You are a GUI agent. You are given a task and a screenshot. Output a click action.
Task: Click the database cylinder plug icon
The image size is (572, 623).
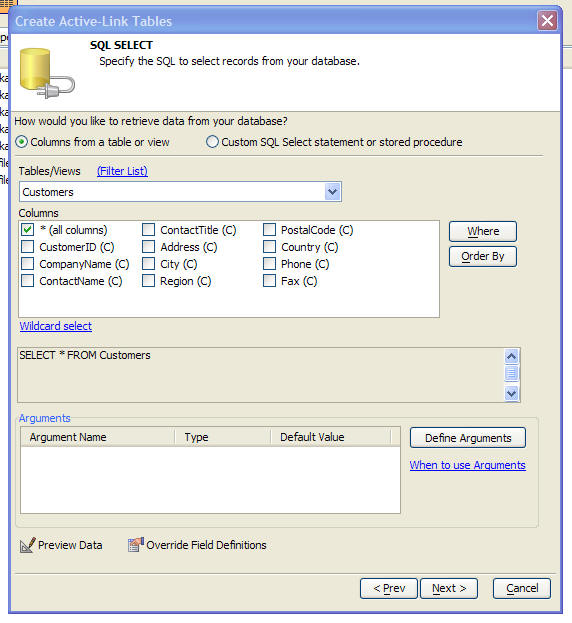tap(46, 74)
